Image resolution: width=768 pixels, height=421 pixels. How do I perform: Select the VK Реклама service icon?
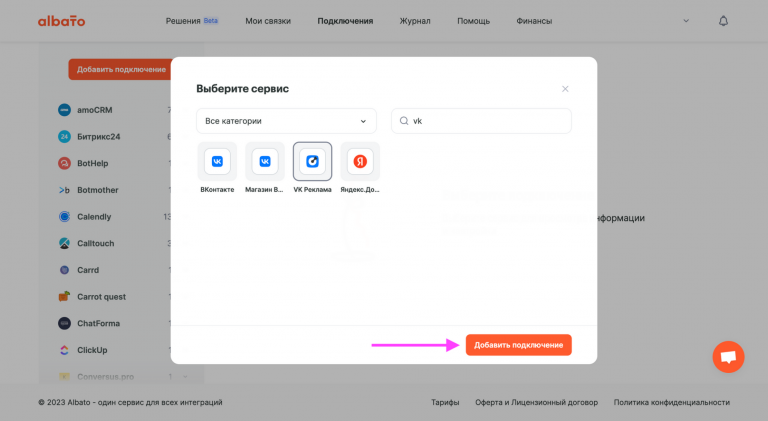click(x=312, y=162)
